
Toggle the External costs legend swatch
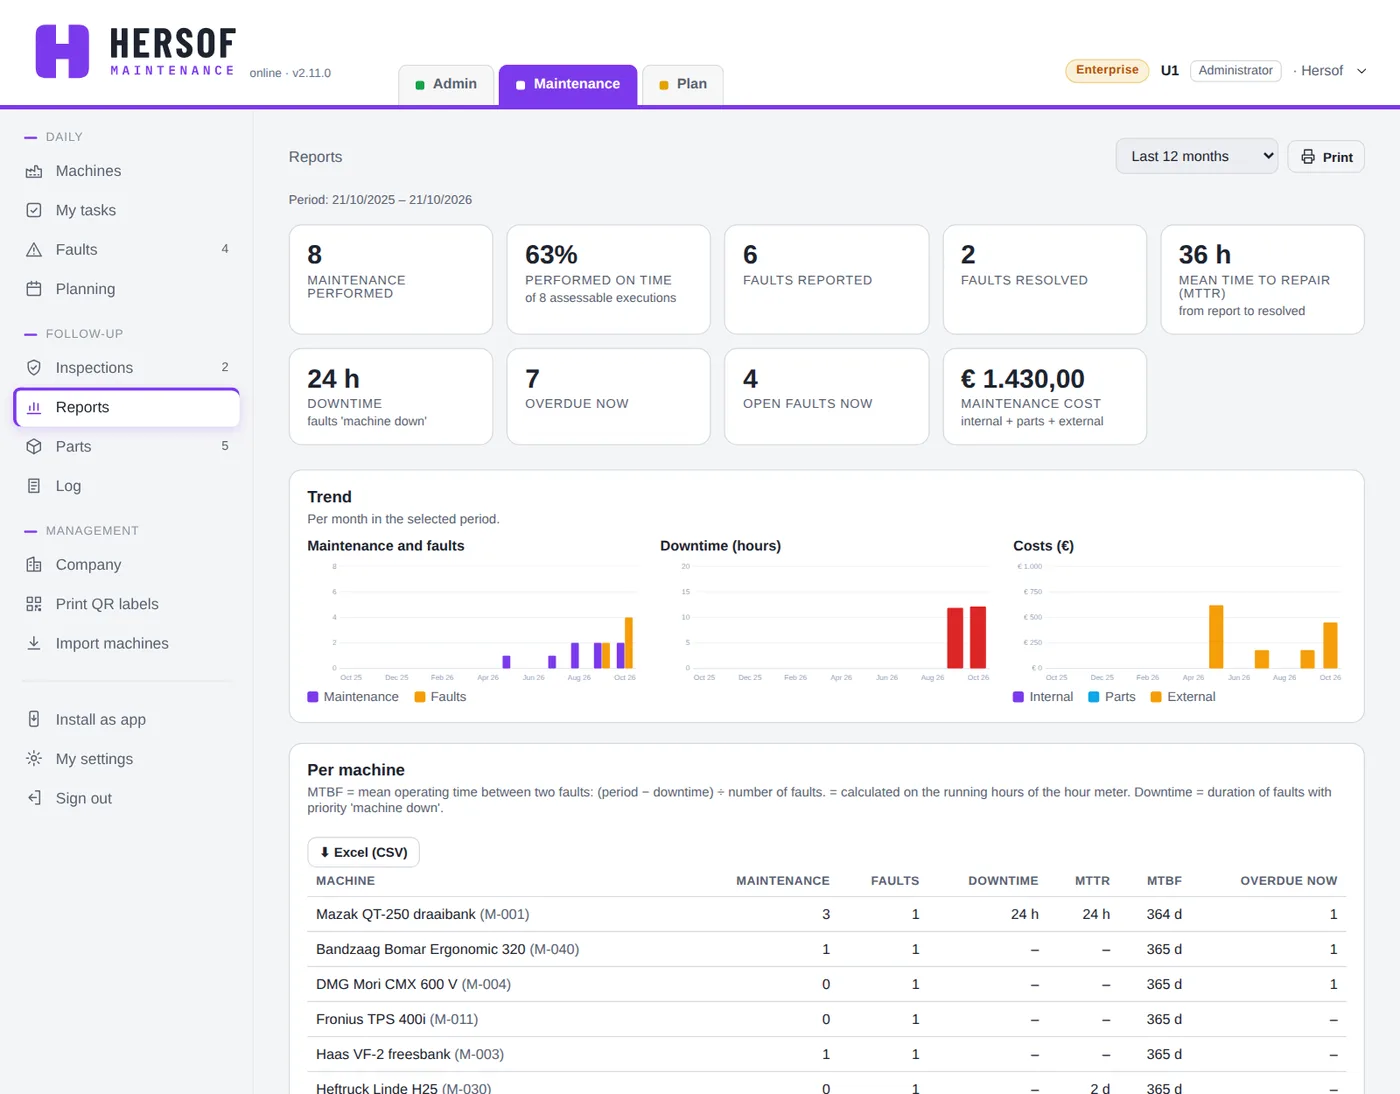click(x=1156, y=697)
